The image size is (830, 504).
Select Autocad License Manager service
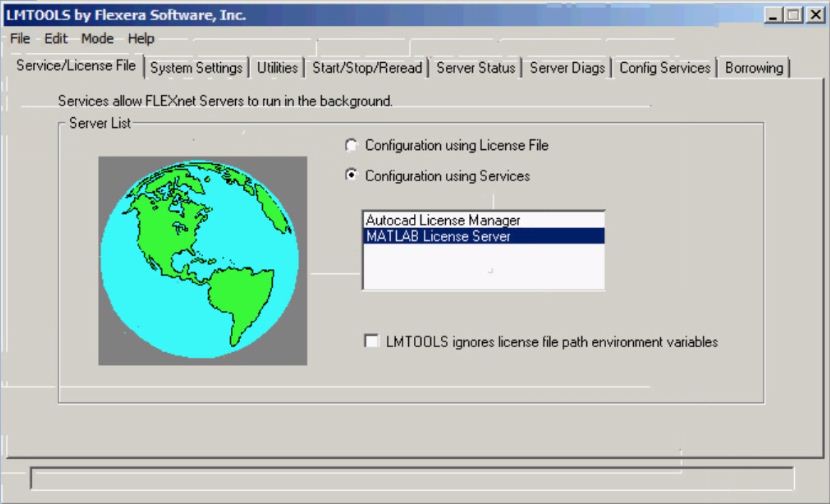[x=442, y=220]
